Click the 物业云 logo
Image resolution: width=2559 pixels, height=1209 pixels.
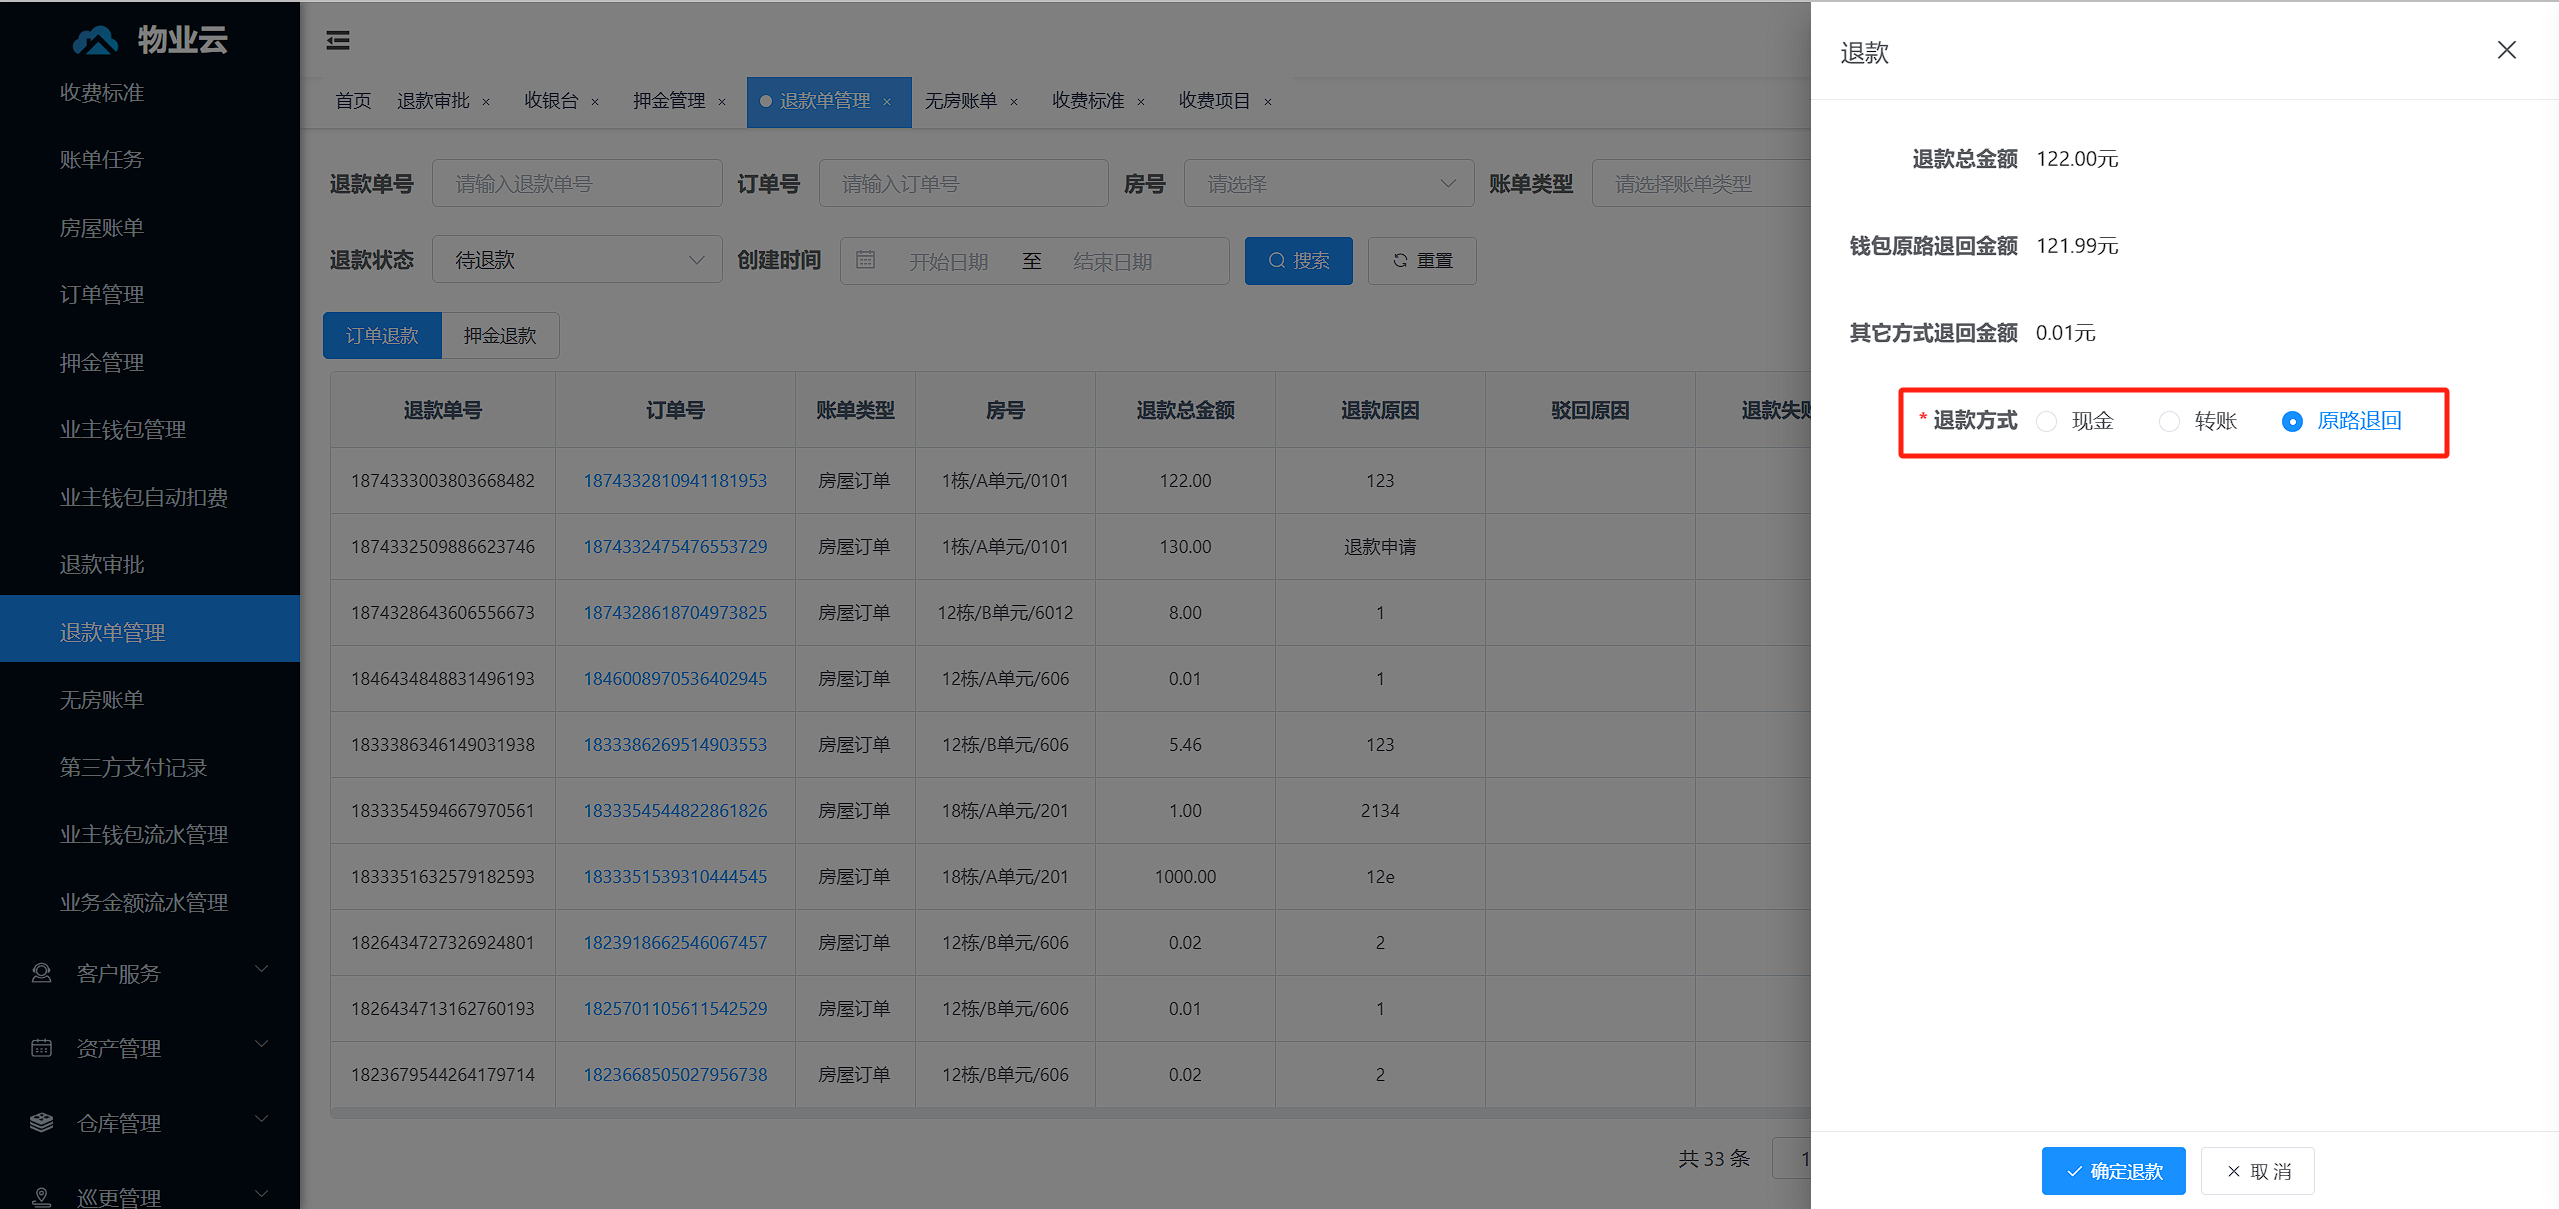tap(150, 40)
